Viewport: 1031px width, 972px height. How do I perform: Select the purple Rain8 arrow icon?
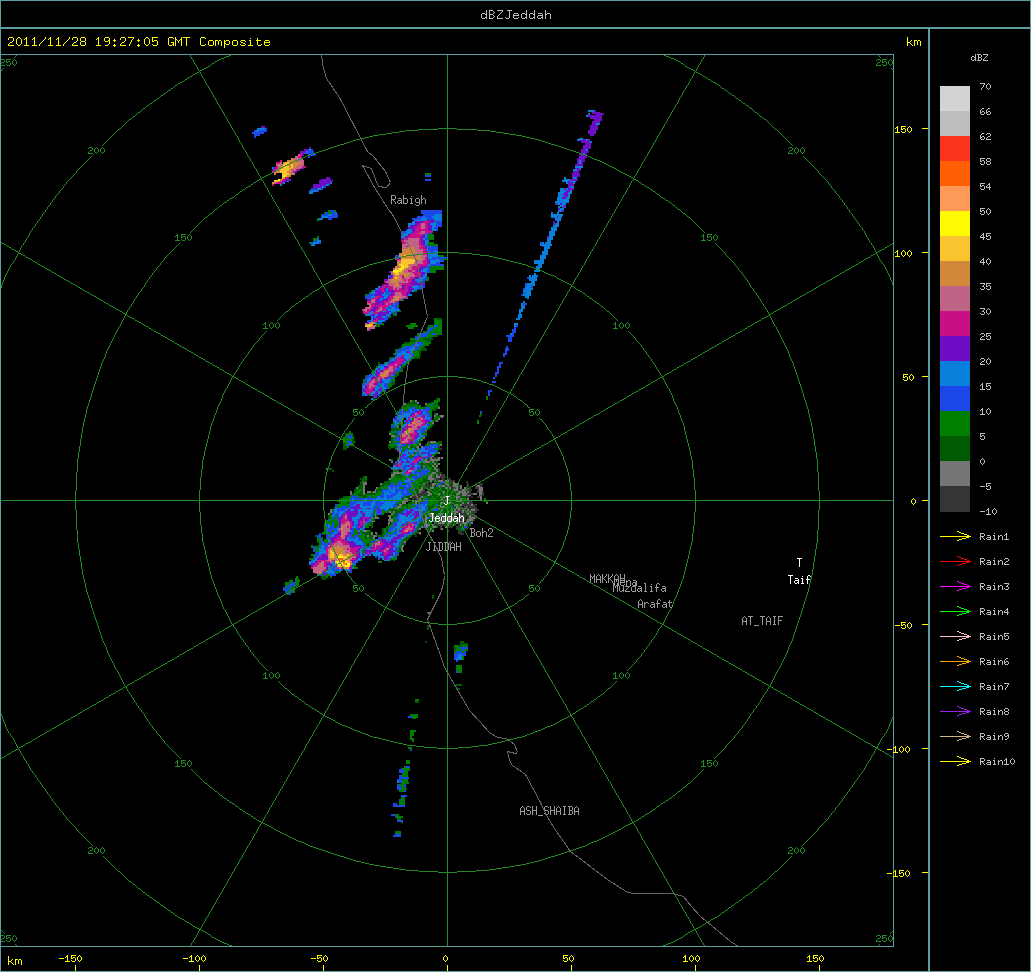[955, 712]
